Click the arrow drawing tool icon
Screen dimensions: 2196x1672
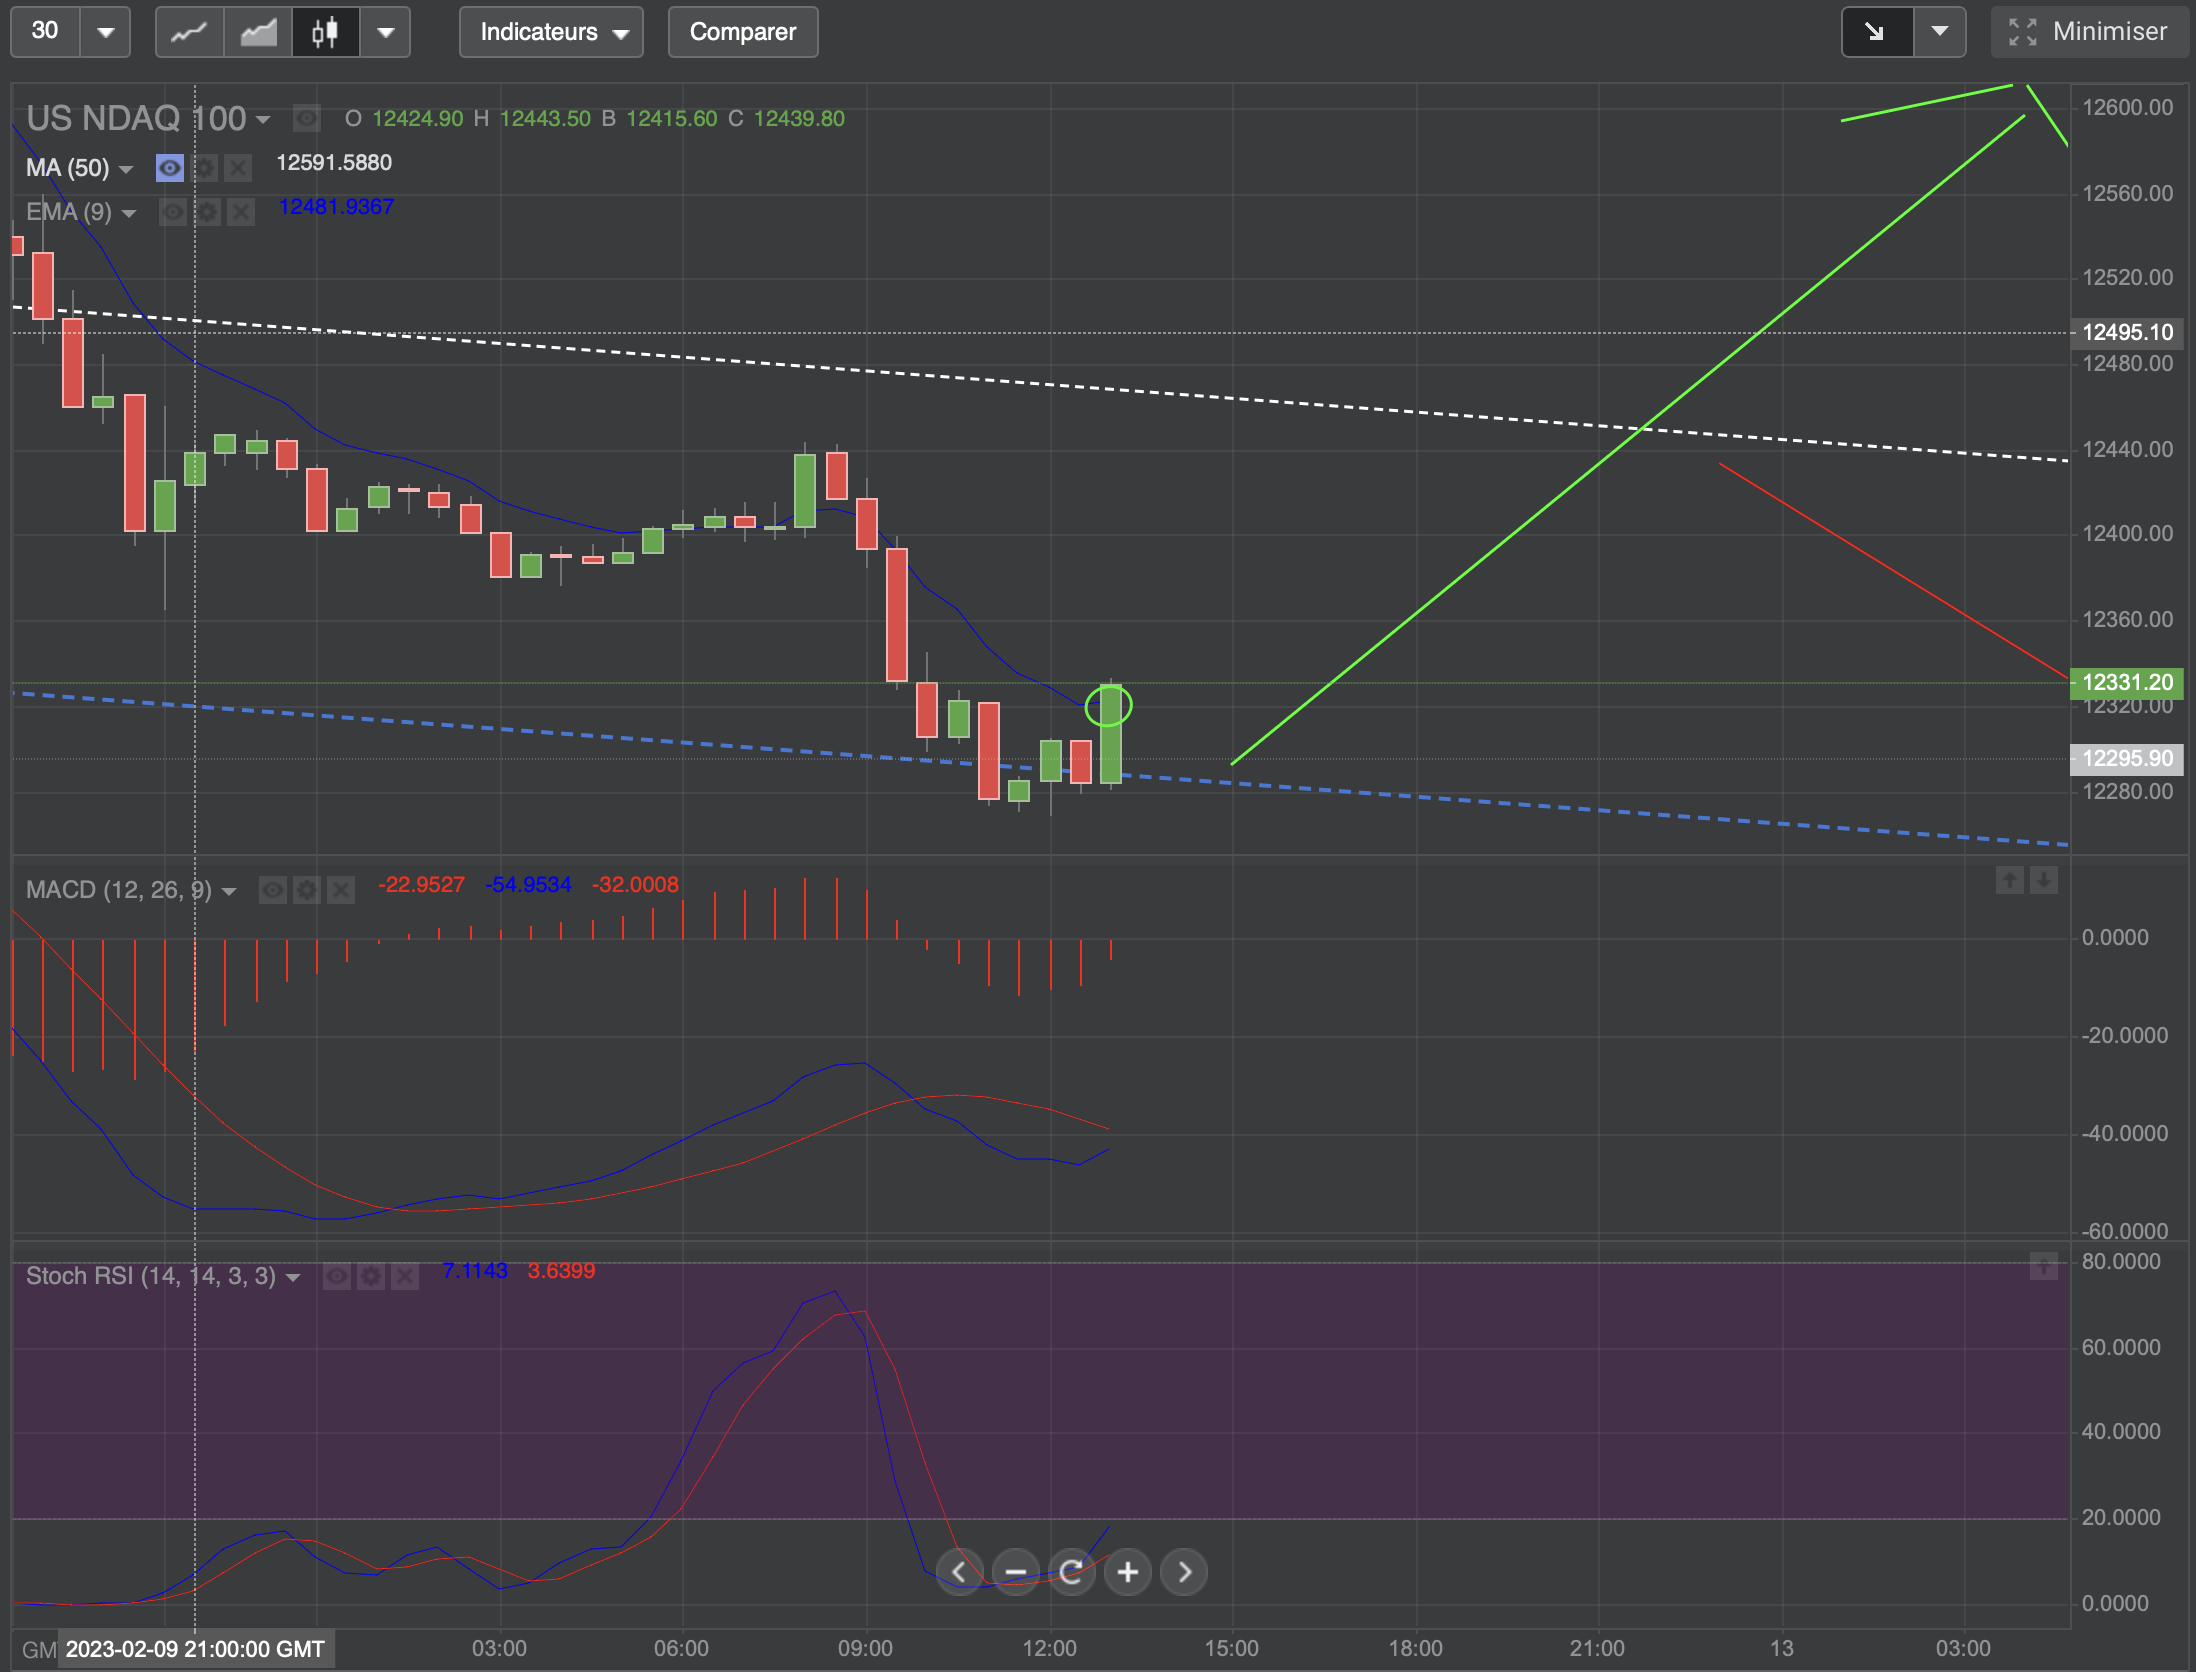1876,32
